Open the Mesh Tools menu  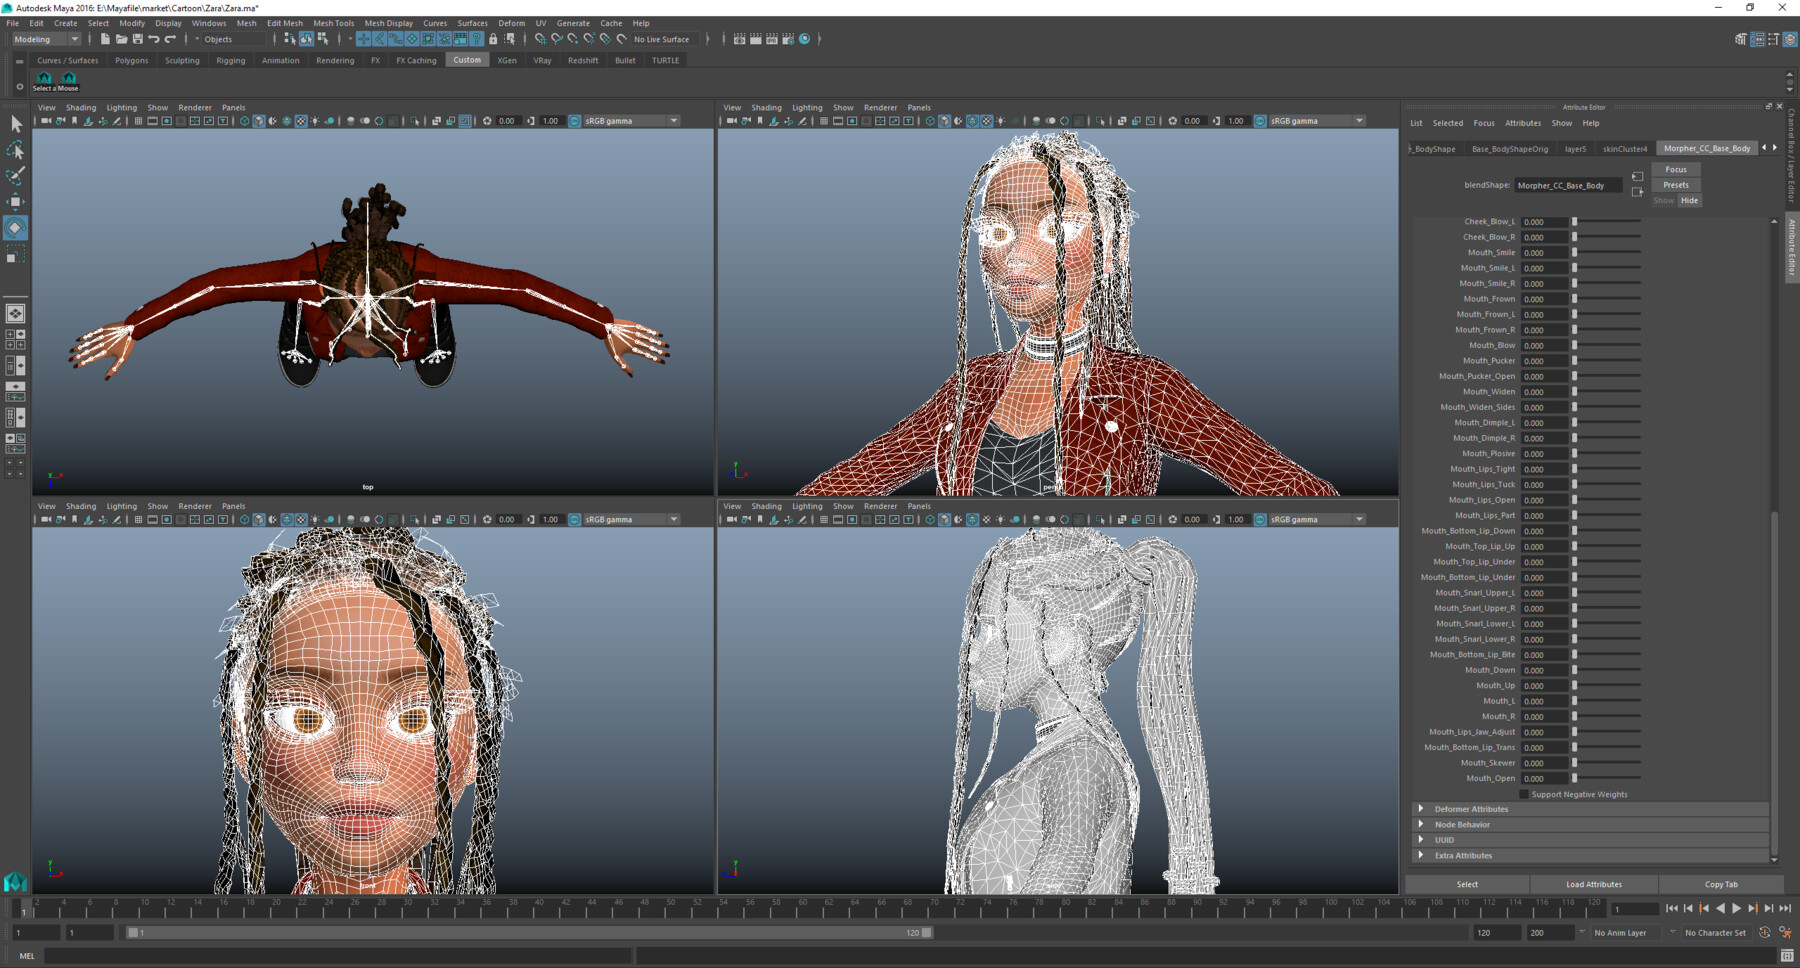click(333, 23)
